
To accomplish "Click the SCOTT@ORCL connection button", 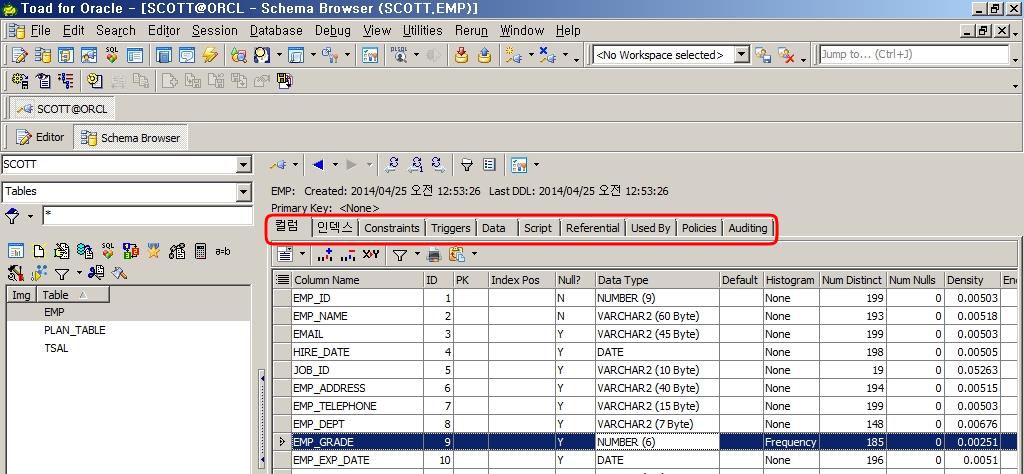I will (62, 108).
